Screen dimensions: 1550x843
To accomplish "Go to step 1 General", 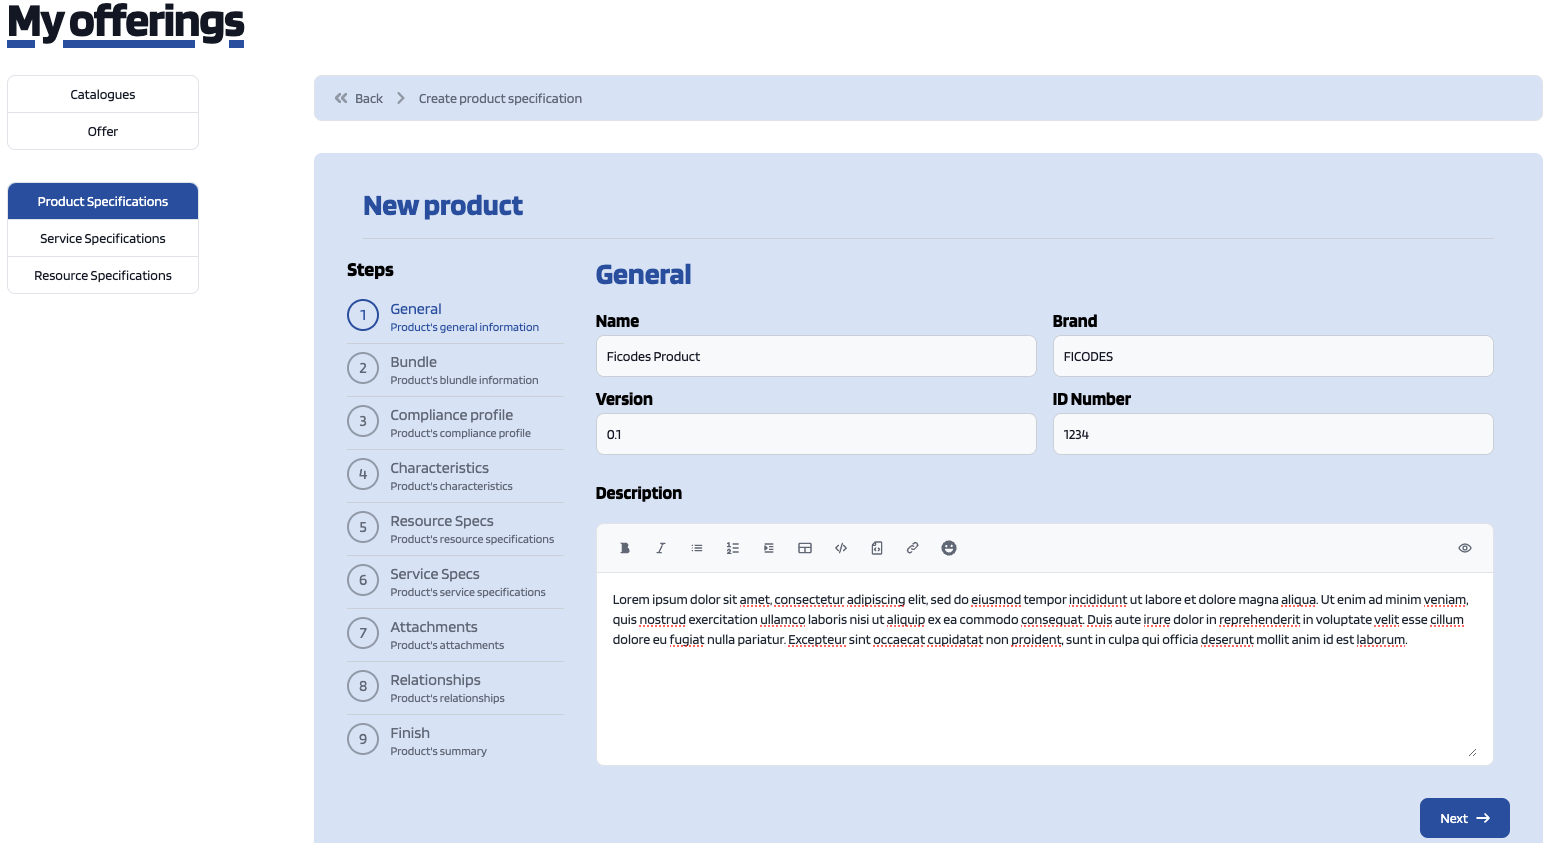I will pos(455,316).
